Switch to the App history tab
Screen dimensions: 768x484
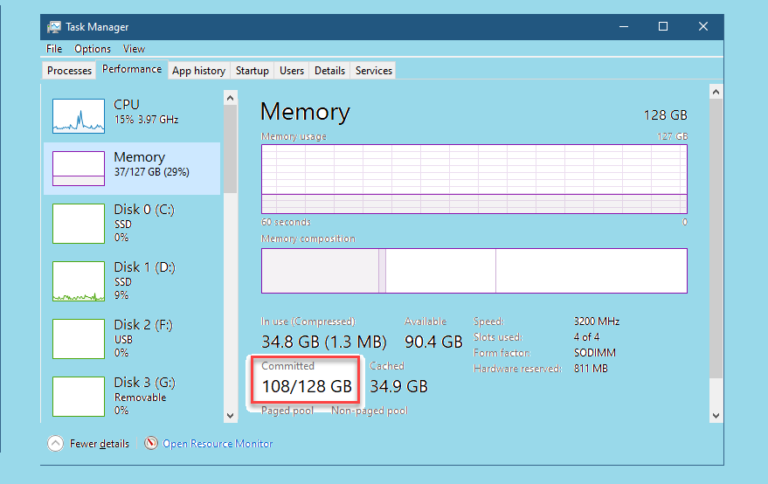click(198, 71)
